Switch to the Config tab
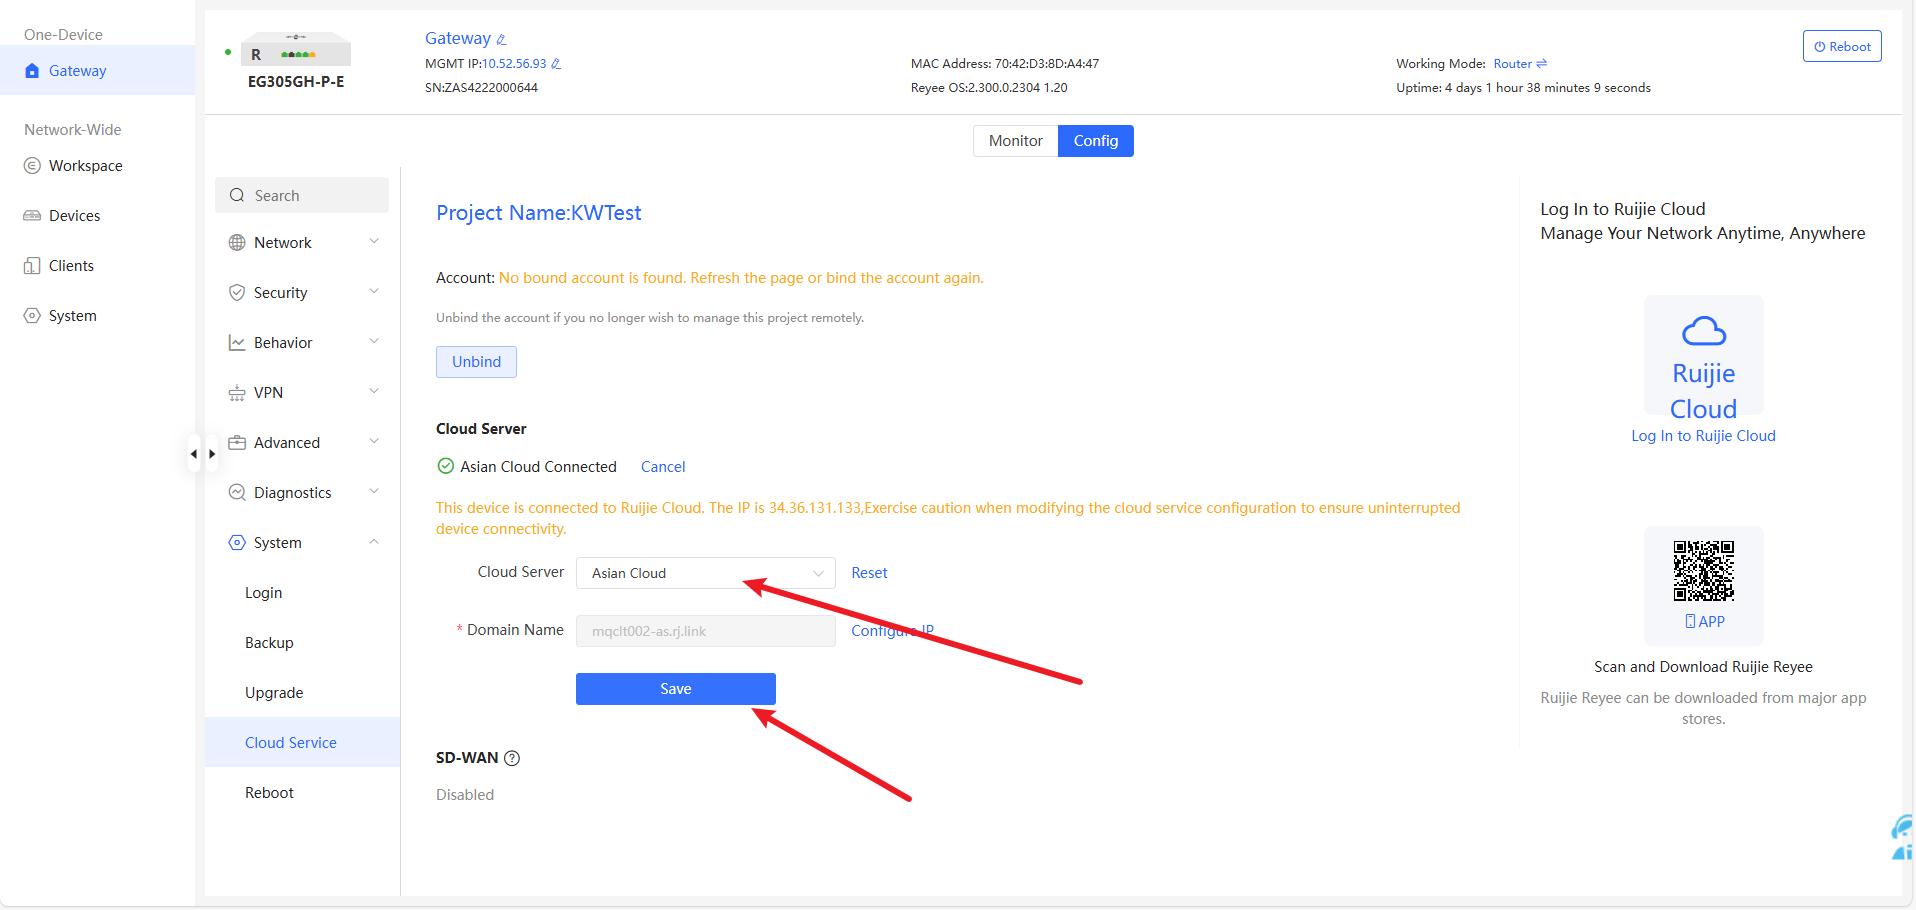1916x910 pixels. click(1096, 141)
